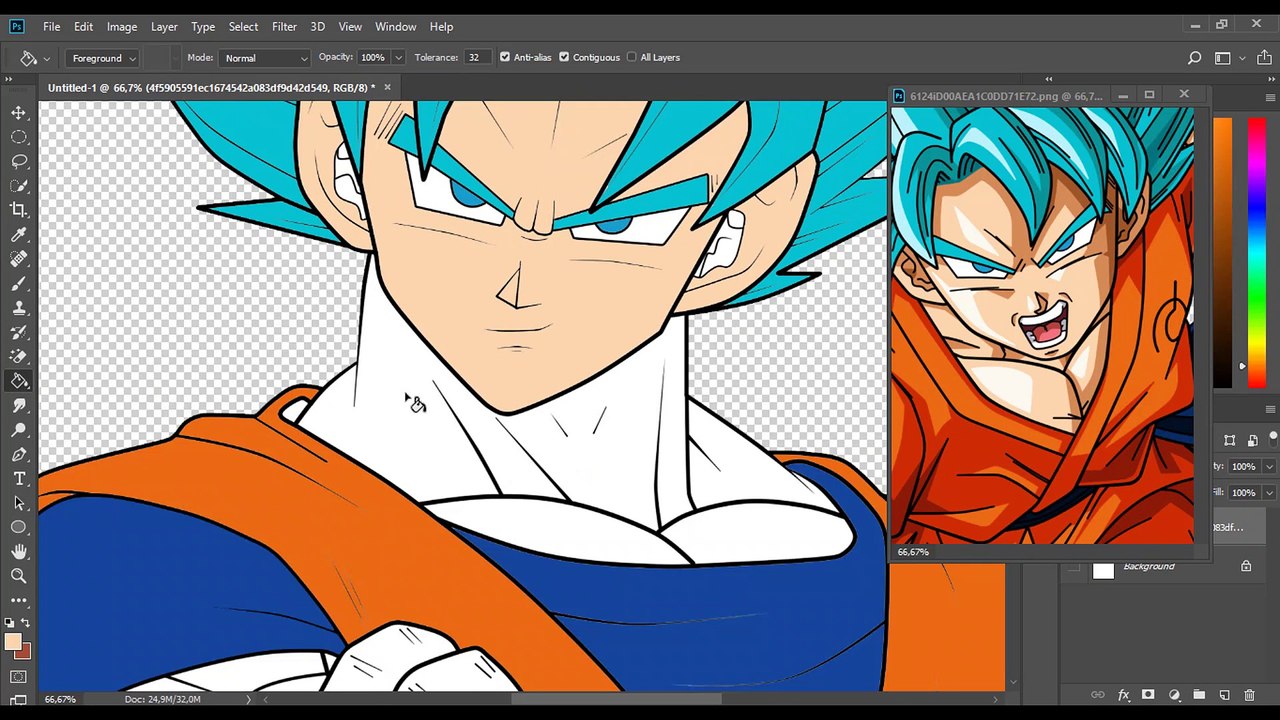Select the Brush tool

pos(19,284)
